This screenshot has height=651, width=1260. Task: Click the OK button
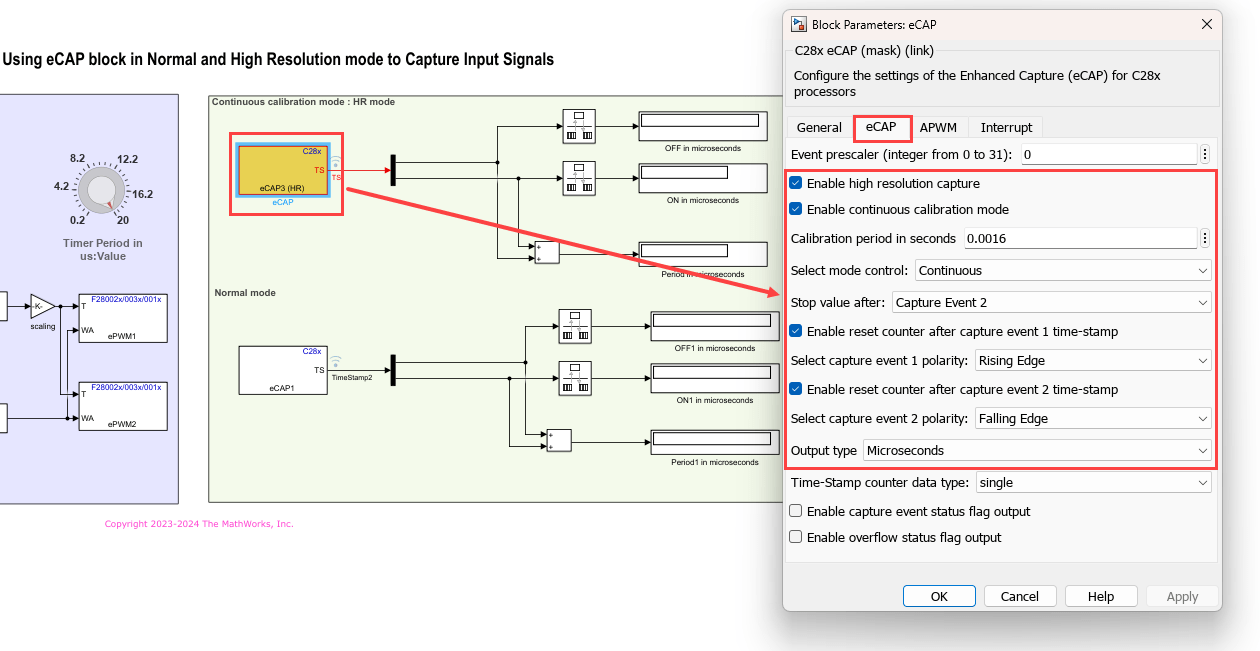coord(939,596)
